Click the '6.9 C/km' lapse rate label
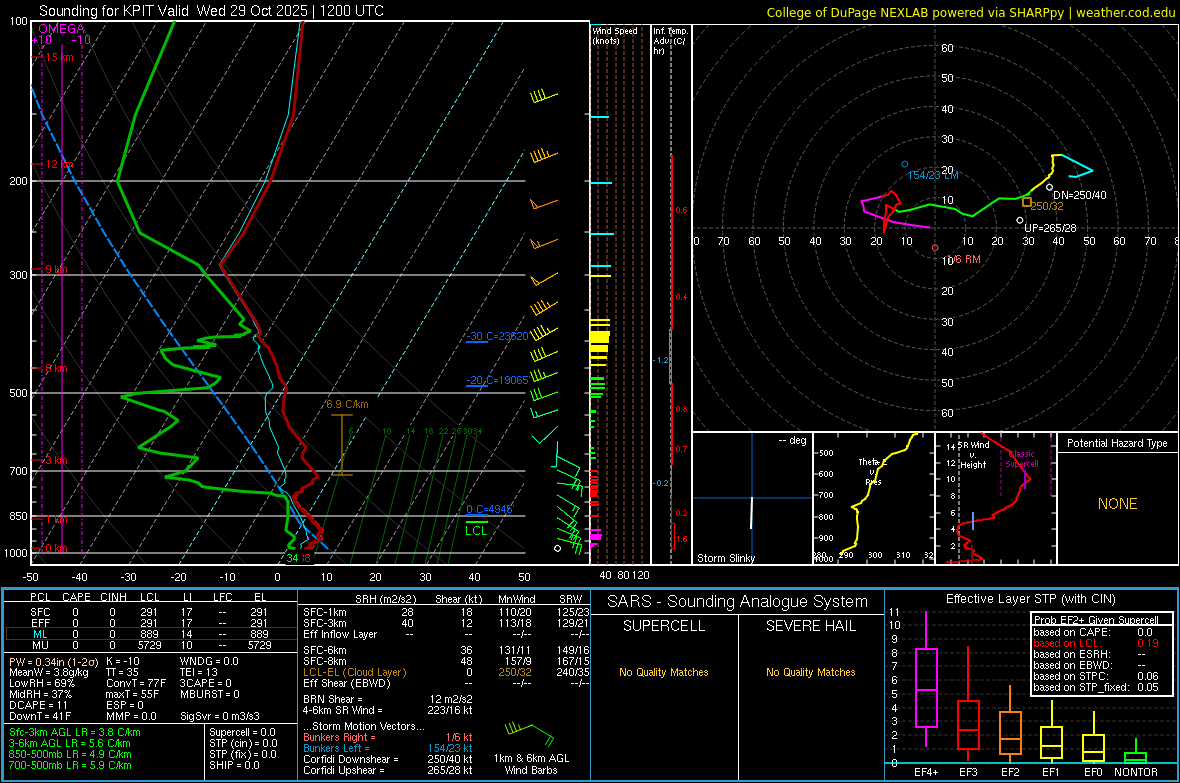The height and width of the screenshot is (783, 1180). click(347, 404)
